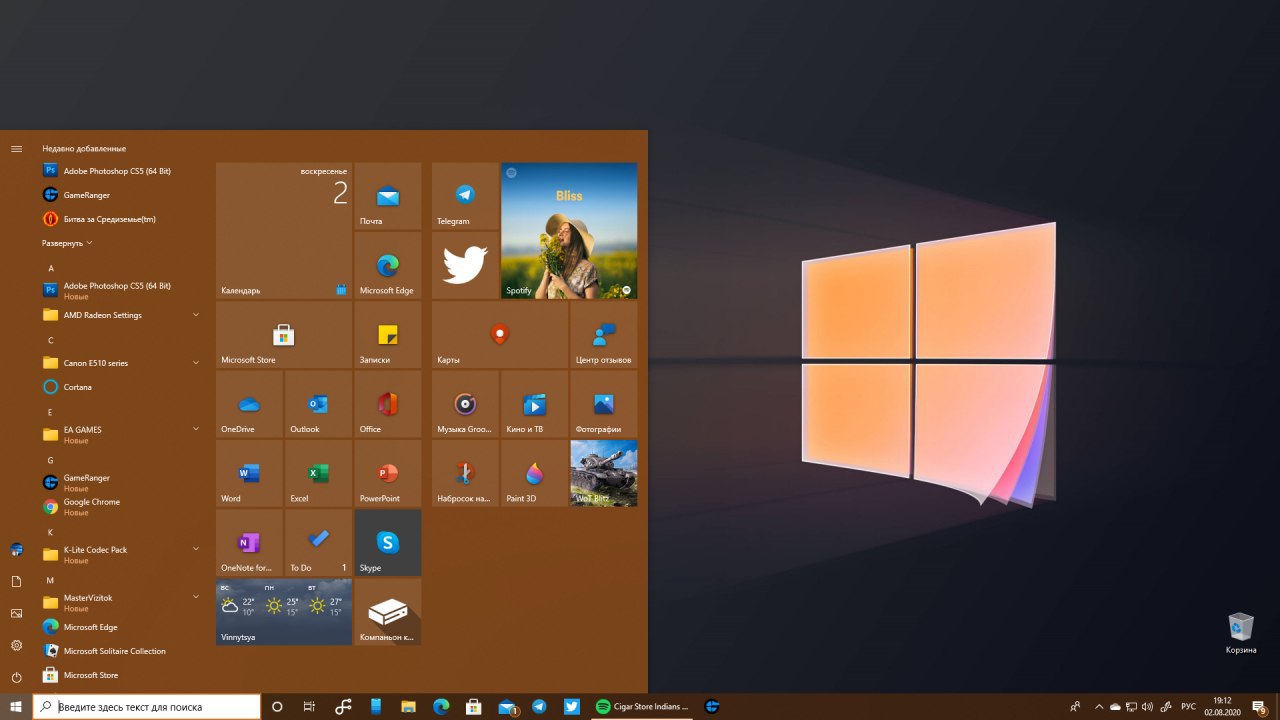The width and height of the screenshot is (1280, 720).
Task: Open the Twitter bird tile
Action: pos(465,265)
